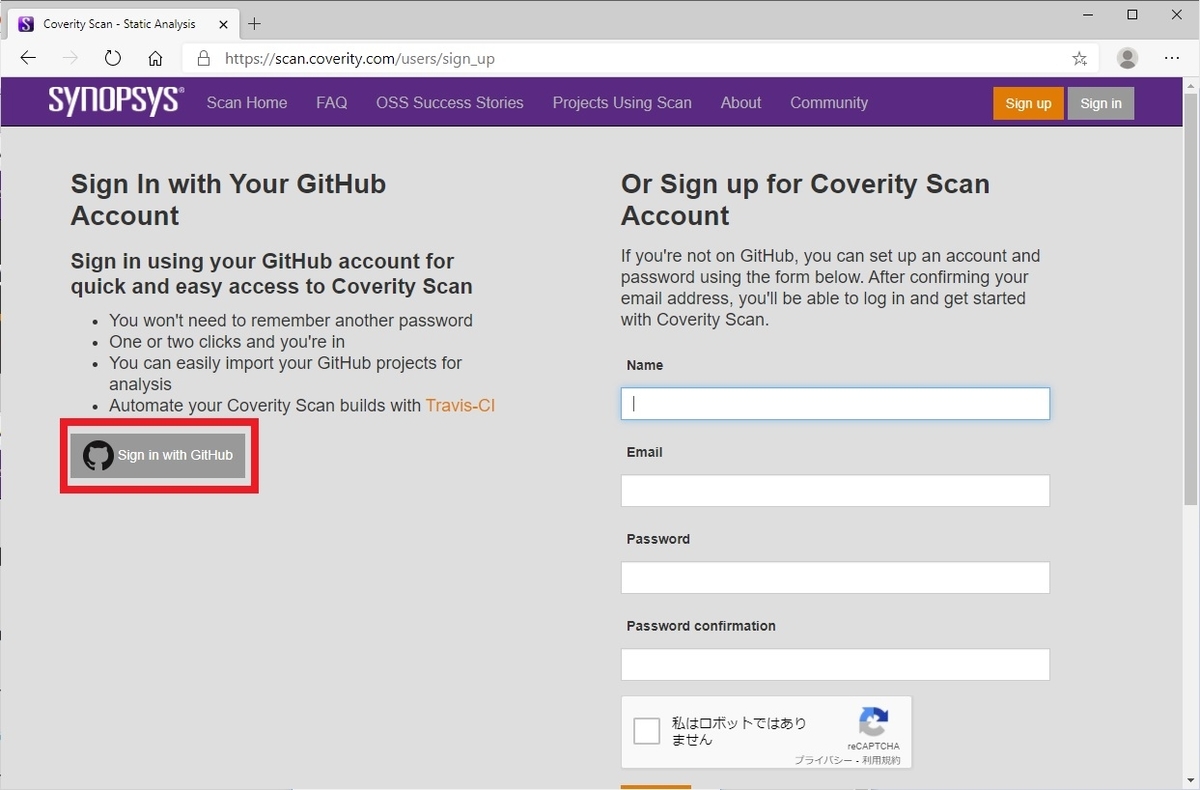Open Projects Using Scan page
This screenshot has height=790, width=1200.
pyautogui.click(x=622, y=103)
